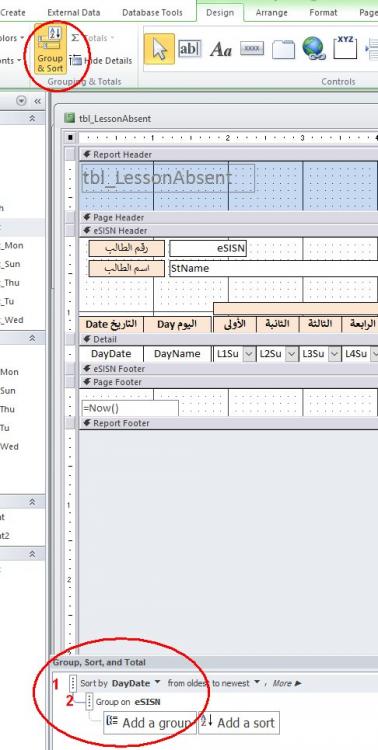Open the L1Su combo box arrow
378x750 pixels.
(x=249, y=354)
